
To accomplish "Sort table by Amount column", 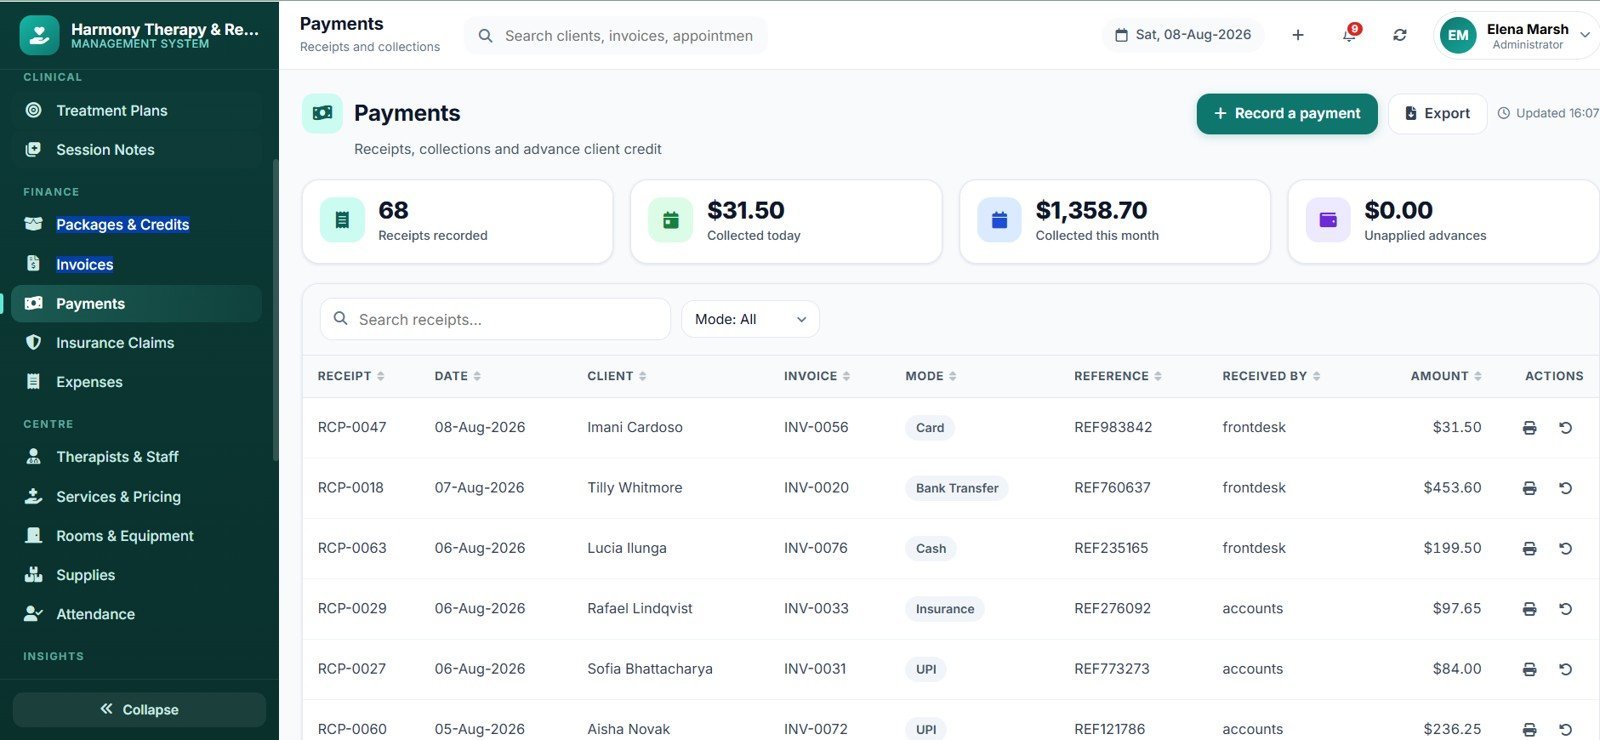I will click(1446, 376).
